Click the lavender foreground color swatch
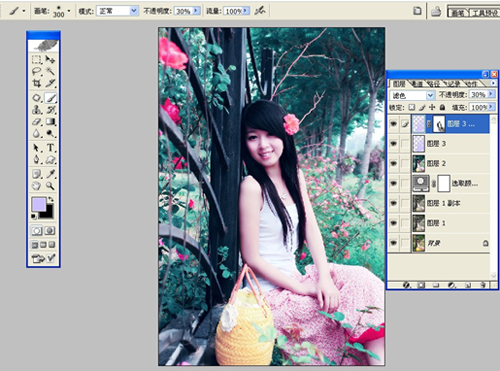500x371 pixels. pyautogui.click(x=39, y=204)
